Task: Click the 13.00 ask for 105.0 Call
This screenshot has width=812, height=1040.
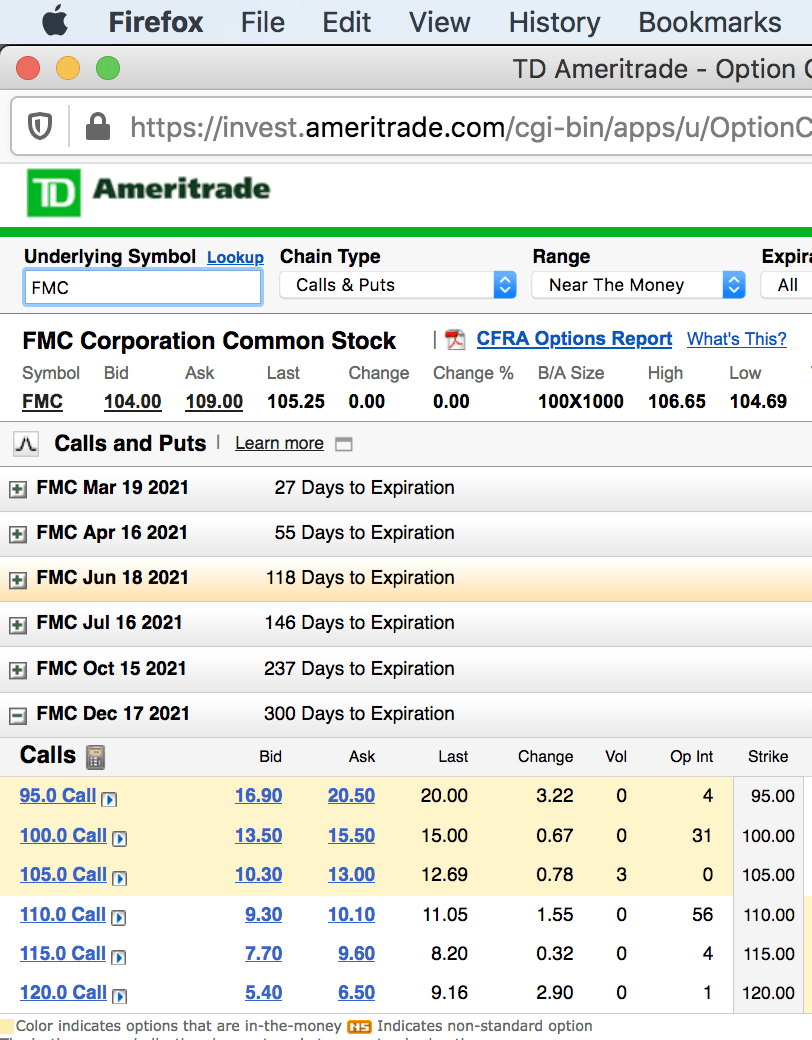Action: click(x=352, y=874)
